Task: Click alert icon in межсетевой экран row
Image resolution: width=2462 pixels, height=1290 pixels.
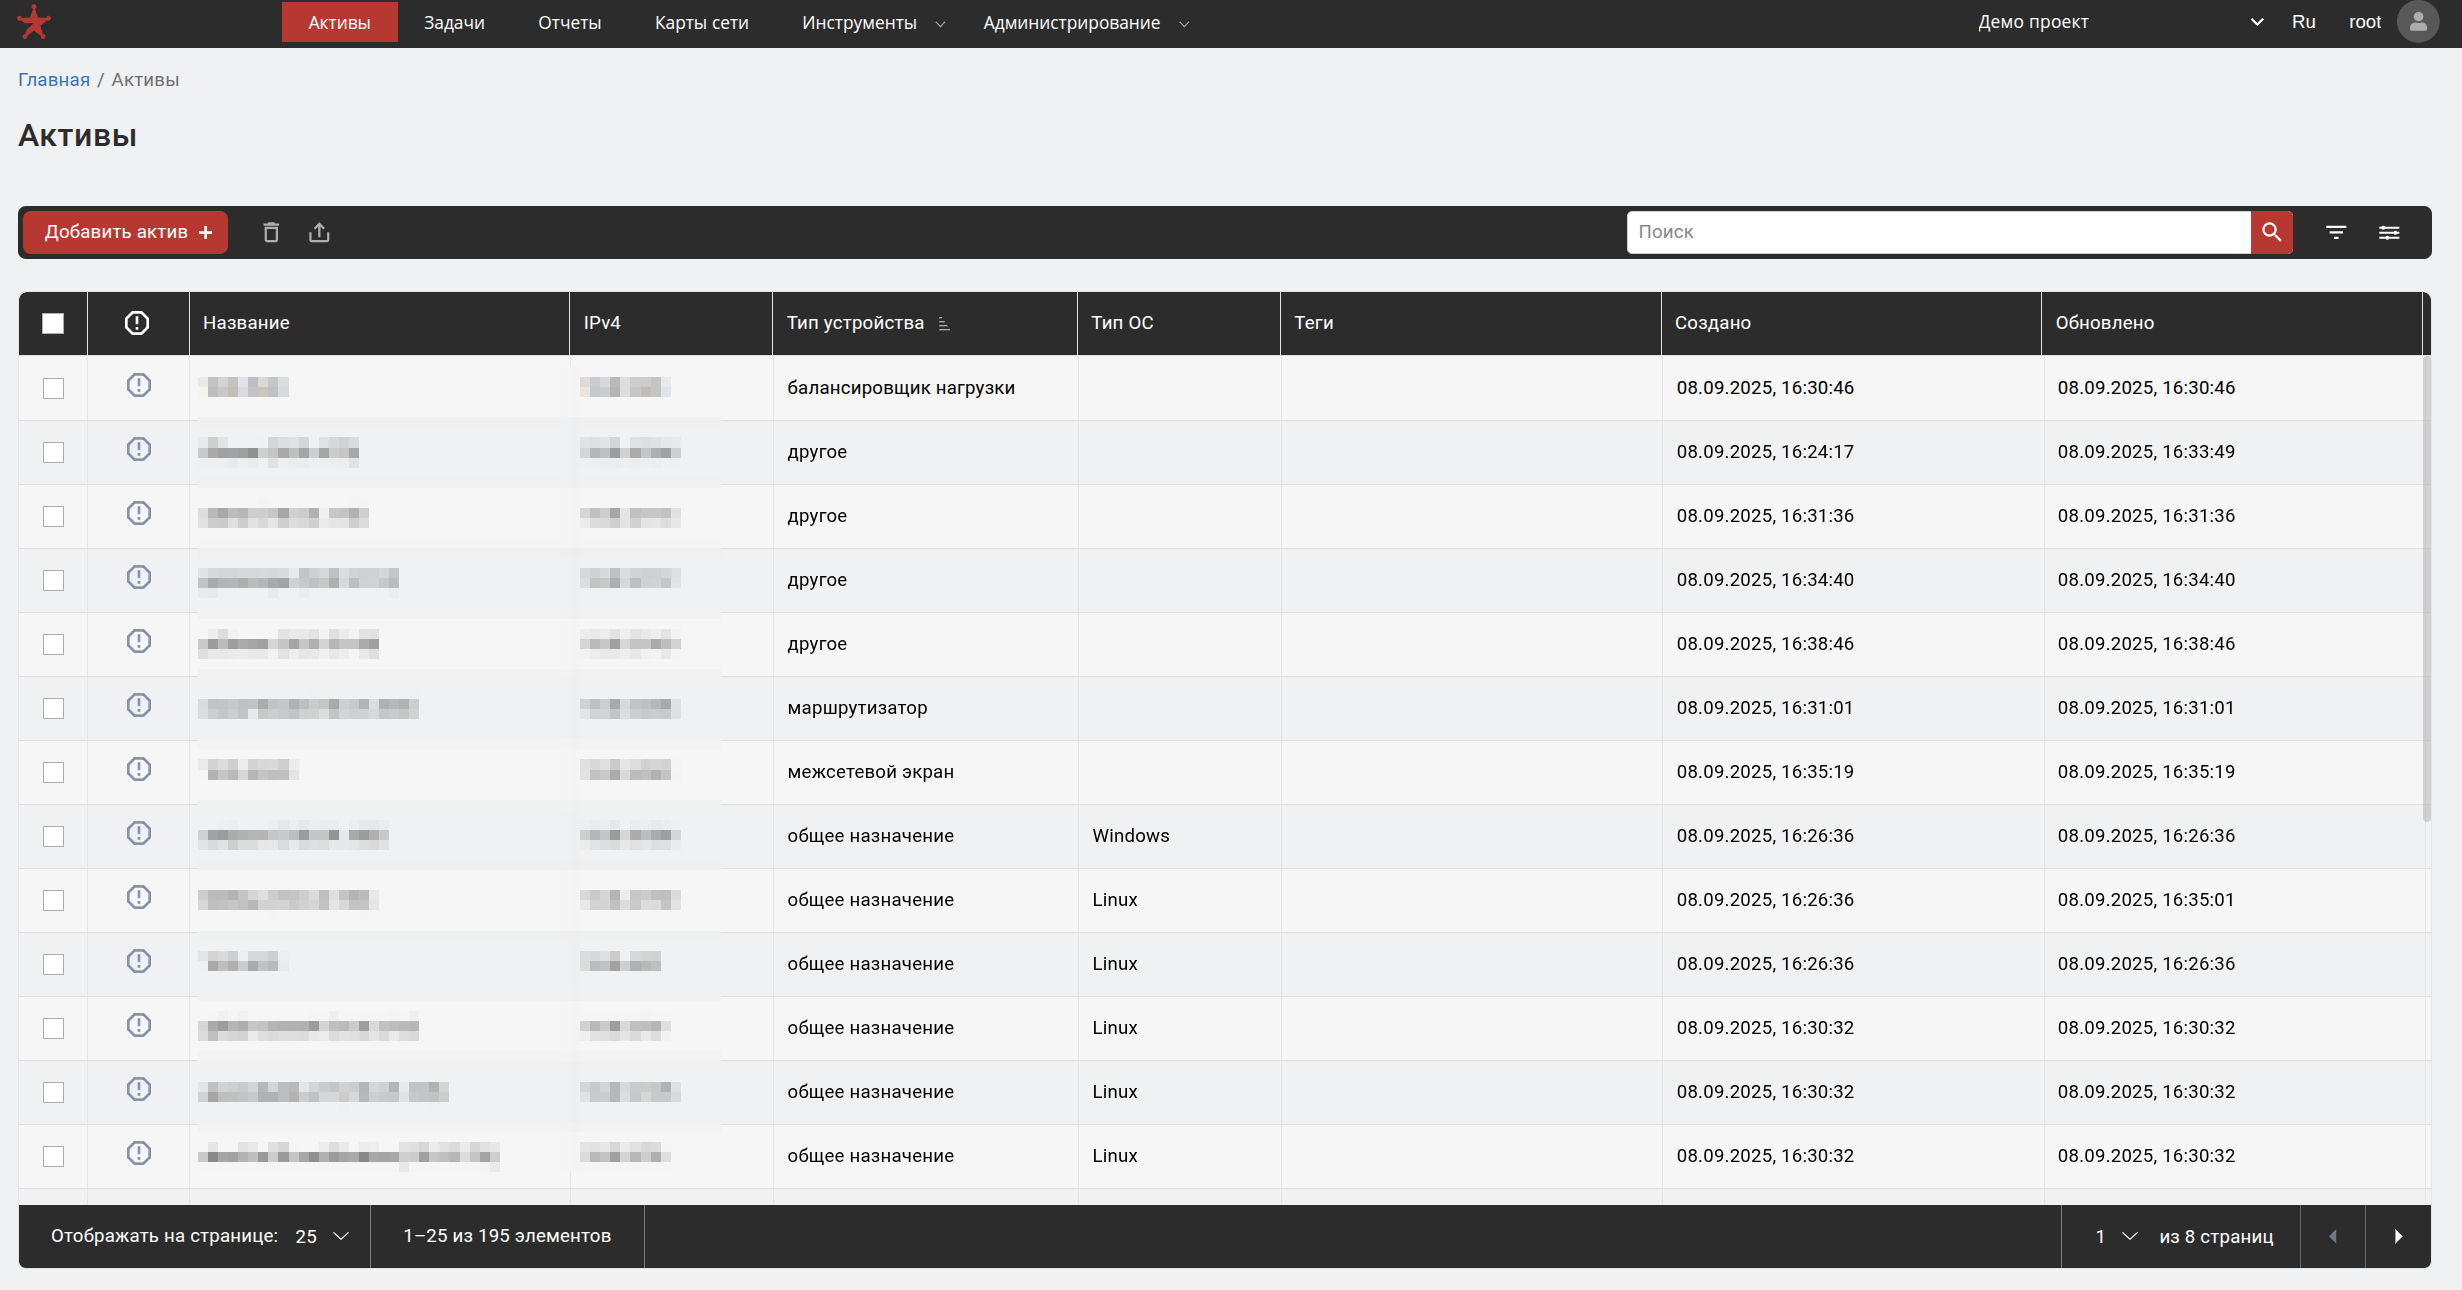Action: [139, 769]
